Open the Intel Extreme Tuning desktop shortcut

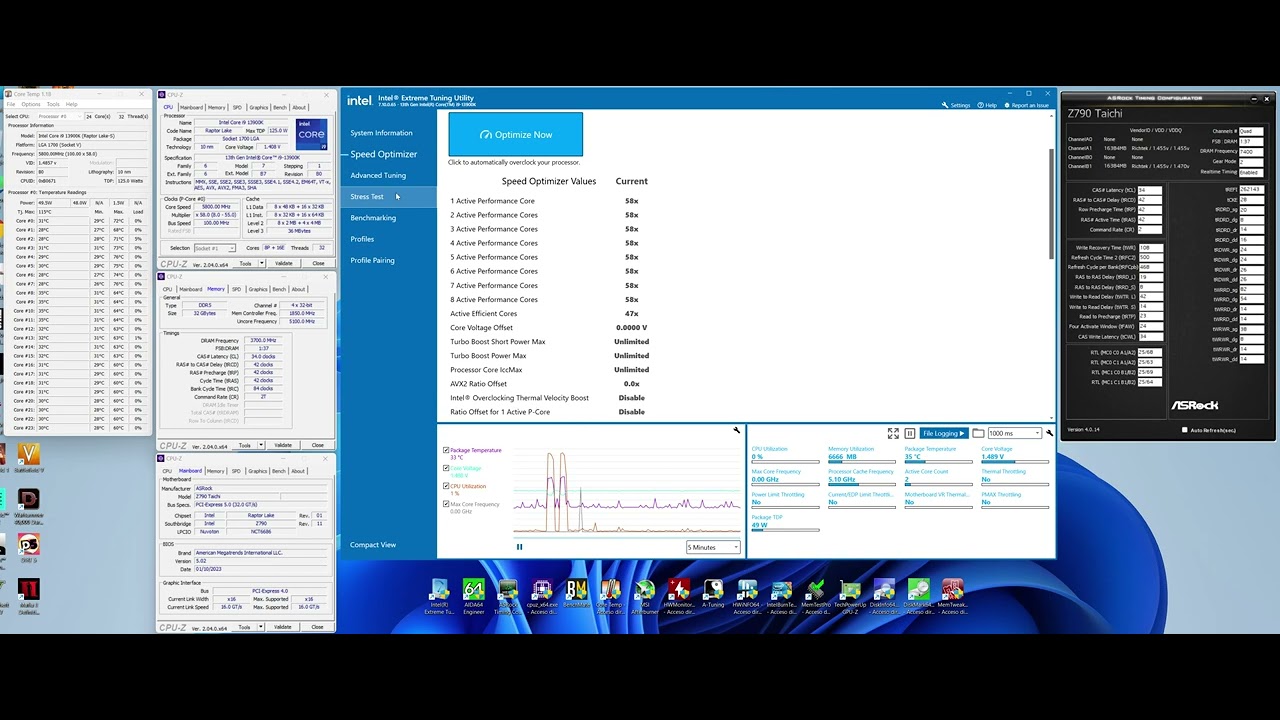click(439, 596)
